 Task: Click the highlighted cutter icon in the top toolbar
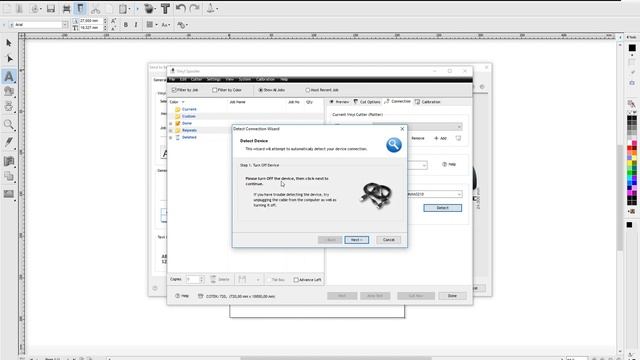(80, 9)
